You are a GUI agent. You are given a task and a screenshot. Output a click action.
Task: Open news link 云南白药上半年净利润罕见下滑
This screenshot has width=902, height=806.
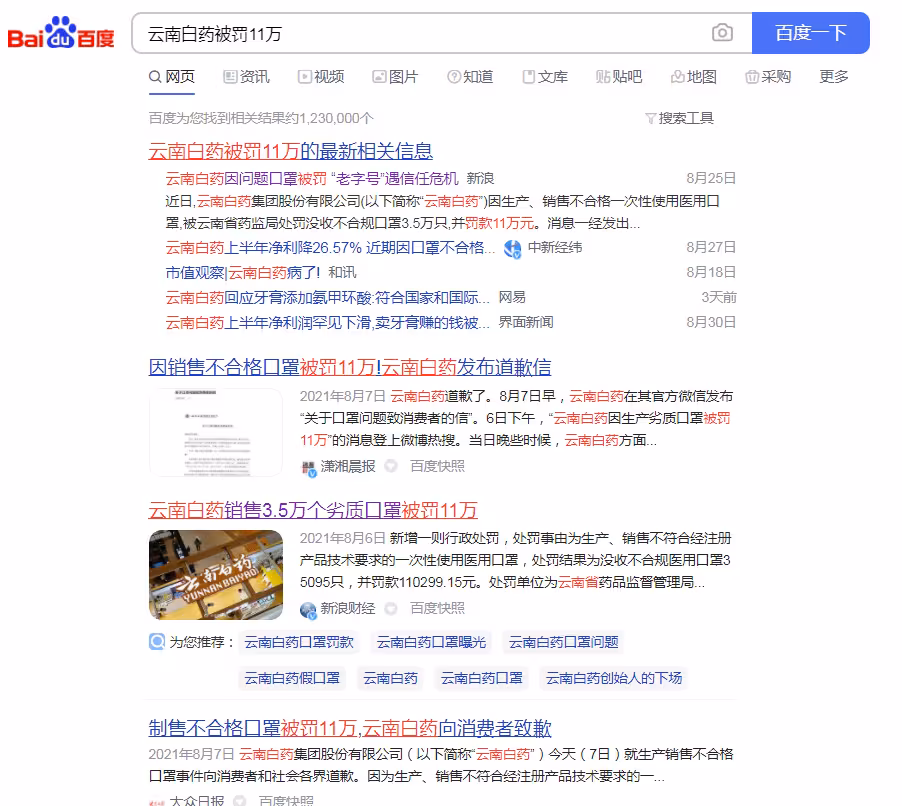[x=328, y=323]
